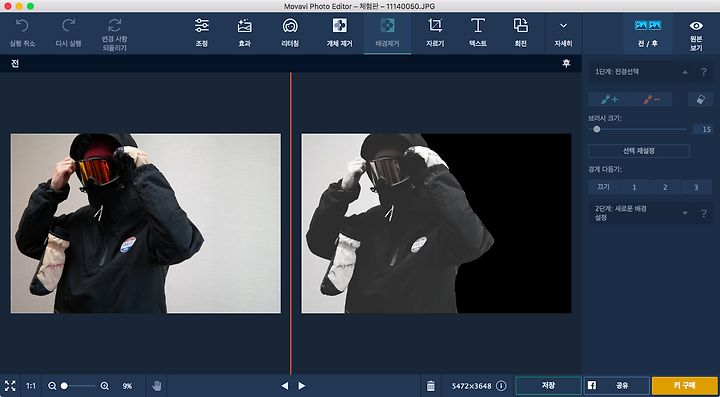720x397 pixels.
Task: Select the Background Removal (배경제거) tab
Action: click(387, 33)
